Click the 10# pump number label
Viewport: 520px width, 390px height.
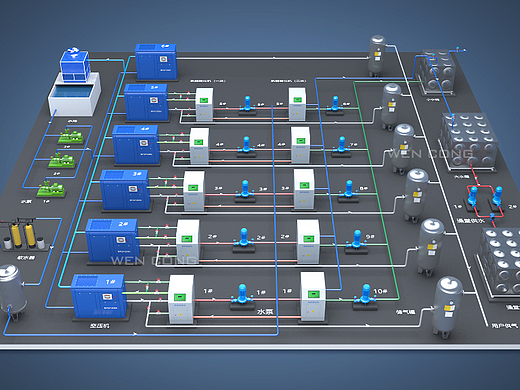point(380,291)
